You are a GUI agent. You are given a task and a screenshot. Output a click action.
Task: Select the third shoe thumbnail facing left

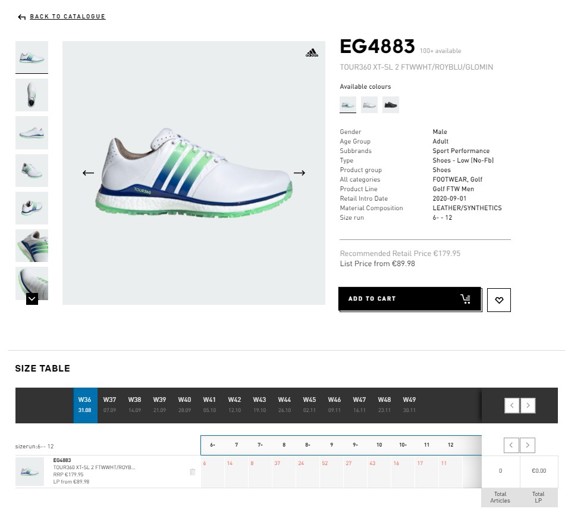[32, 133]
